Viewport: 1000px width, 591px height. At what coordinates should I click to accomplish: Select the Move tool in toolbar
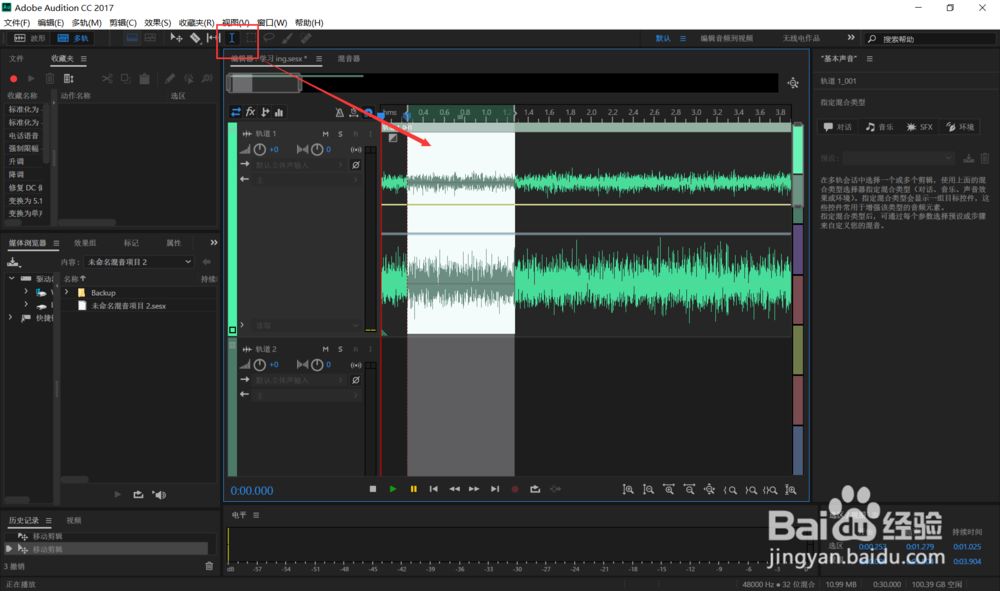[176, 38]
